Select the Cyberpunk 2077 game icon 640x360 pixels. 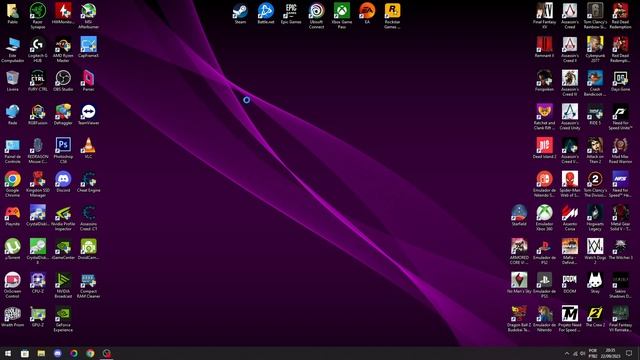click(x=595, y=50)
